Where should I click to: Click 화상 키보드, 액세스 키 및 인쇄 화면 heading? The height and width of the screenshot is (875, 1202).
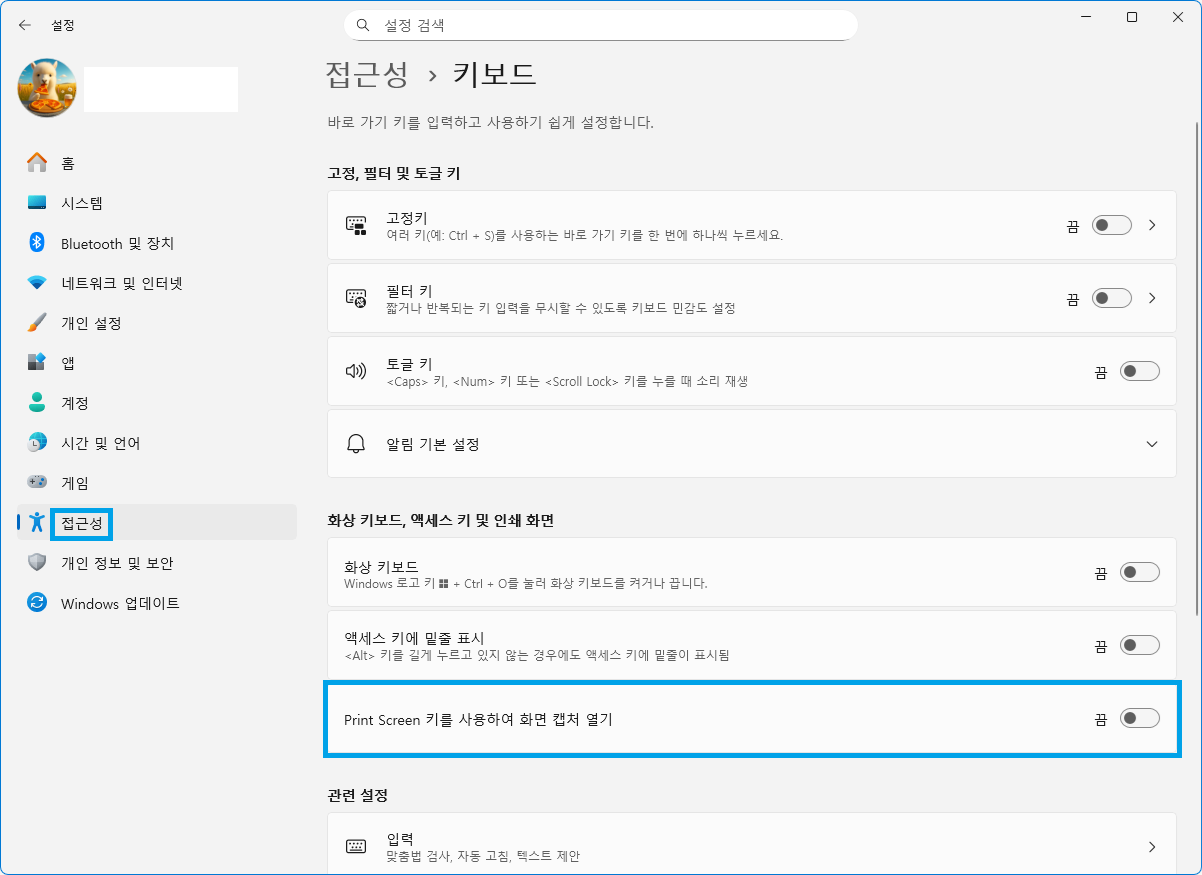(x=441, y=520)
